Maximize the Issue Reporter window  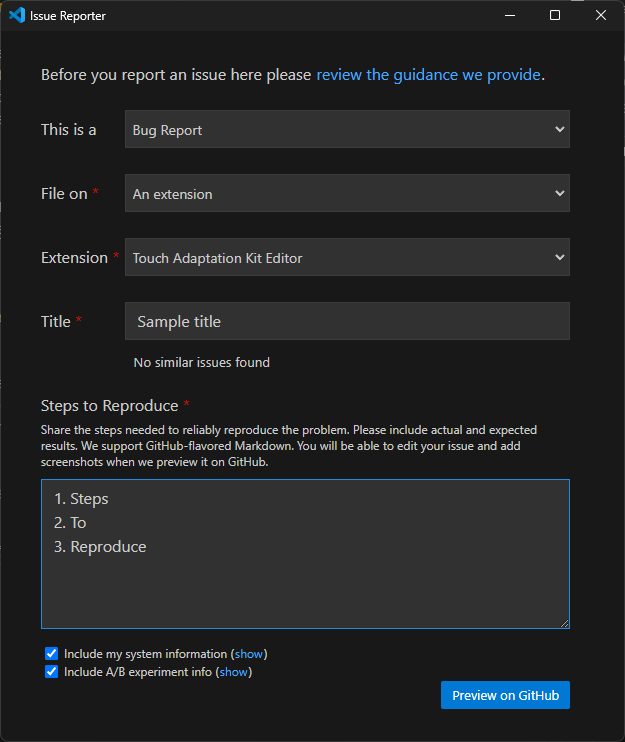pos(555,15)
